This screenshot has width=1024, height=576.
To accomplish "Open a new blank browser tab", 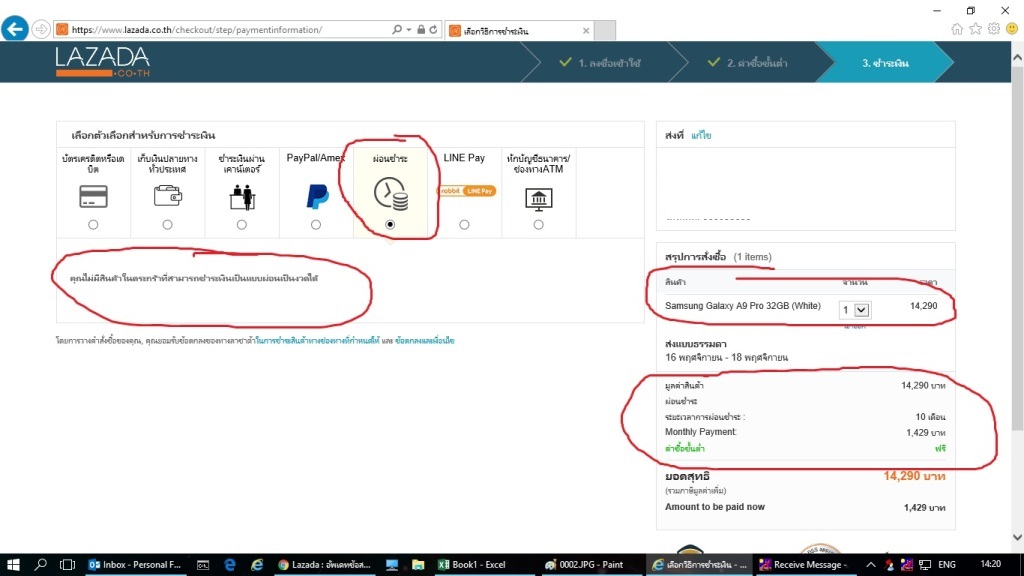I will coord(605,30).
